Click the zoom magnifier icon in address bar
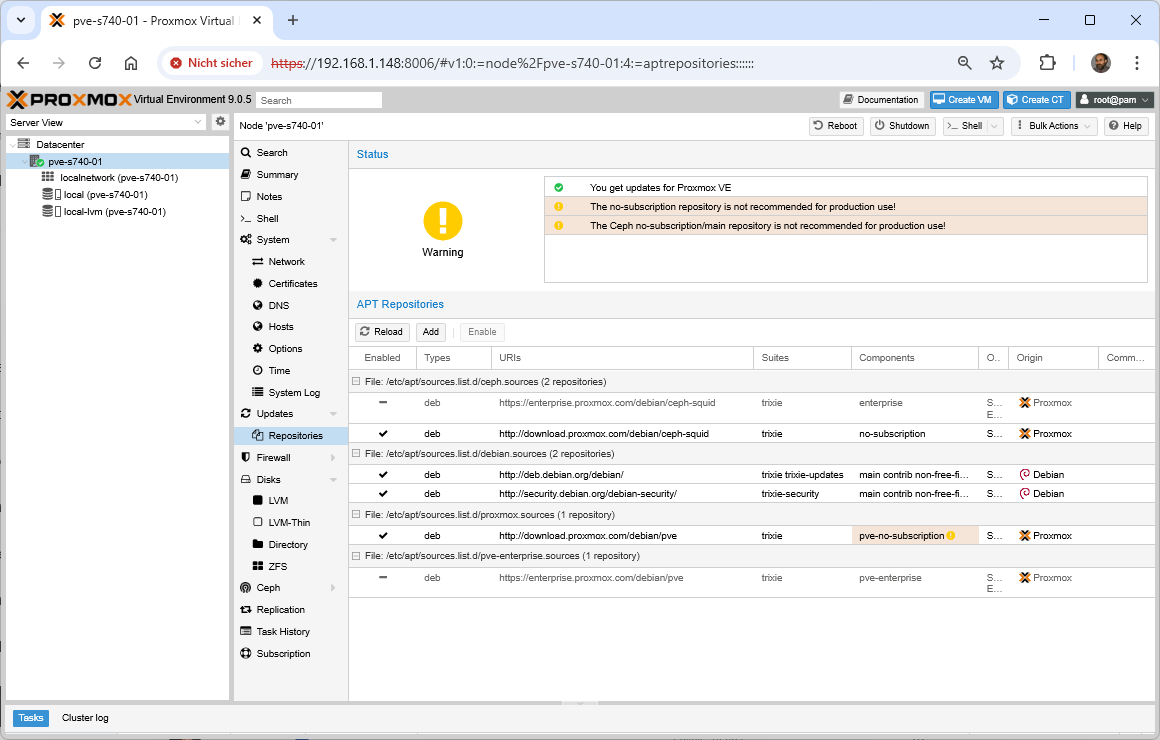 pos(965,63)
